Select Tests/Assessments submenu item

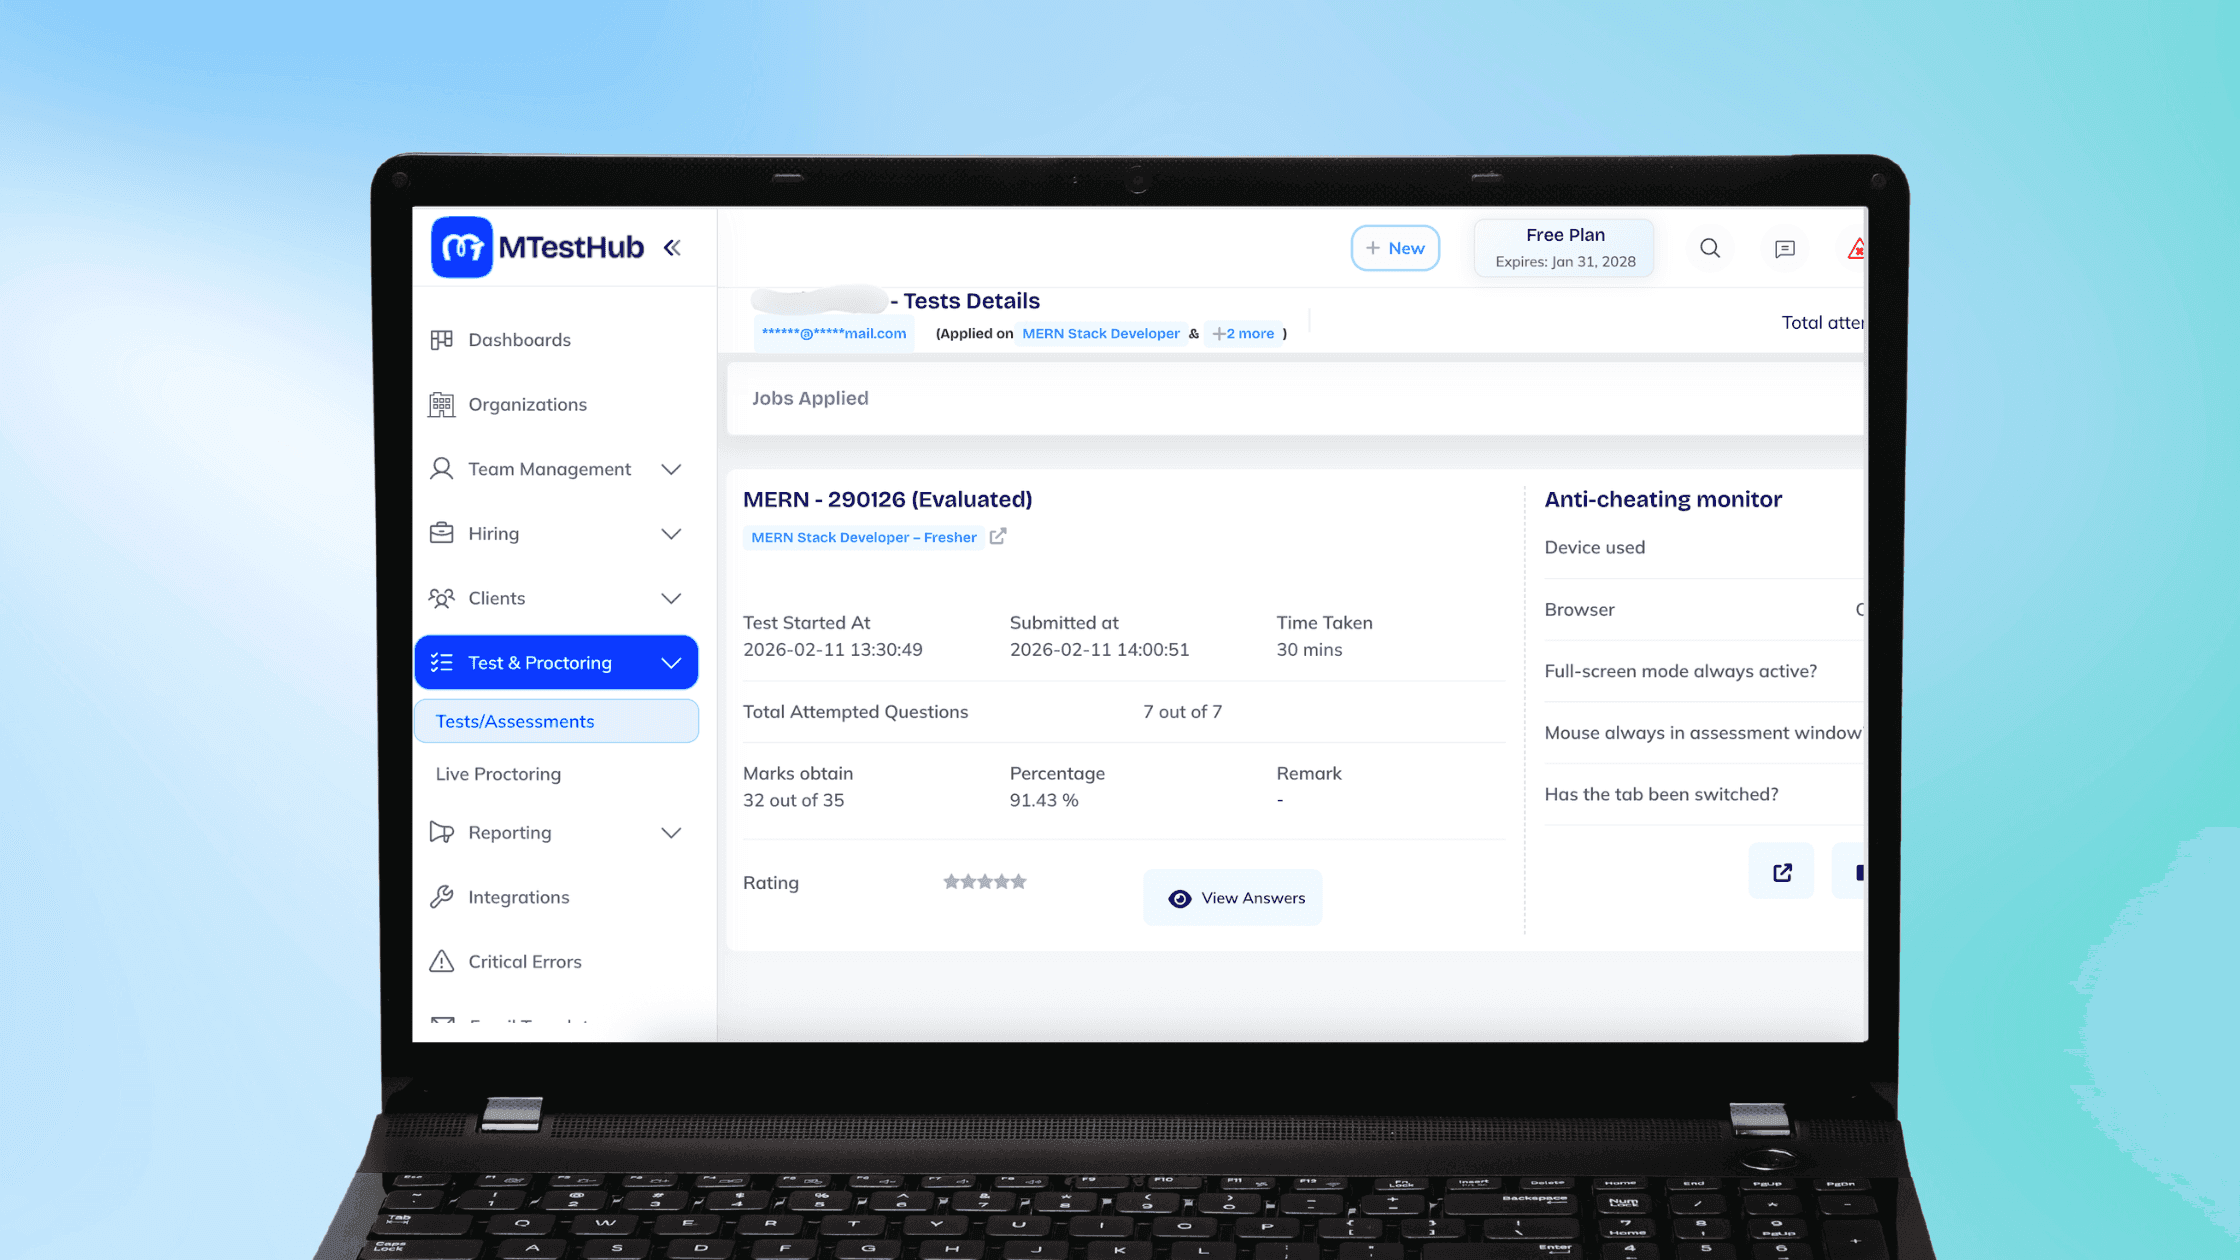pos(515,721)
